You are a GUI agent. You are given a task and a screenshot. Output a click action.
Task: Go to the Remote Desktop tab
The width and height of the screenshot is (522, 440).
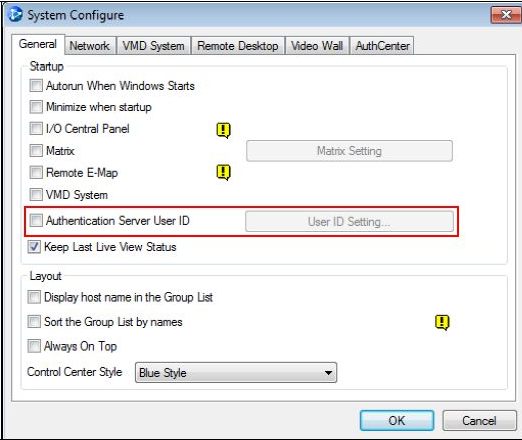pos(238,46)
